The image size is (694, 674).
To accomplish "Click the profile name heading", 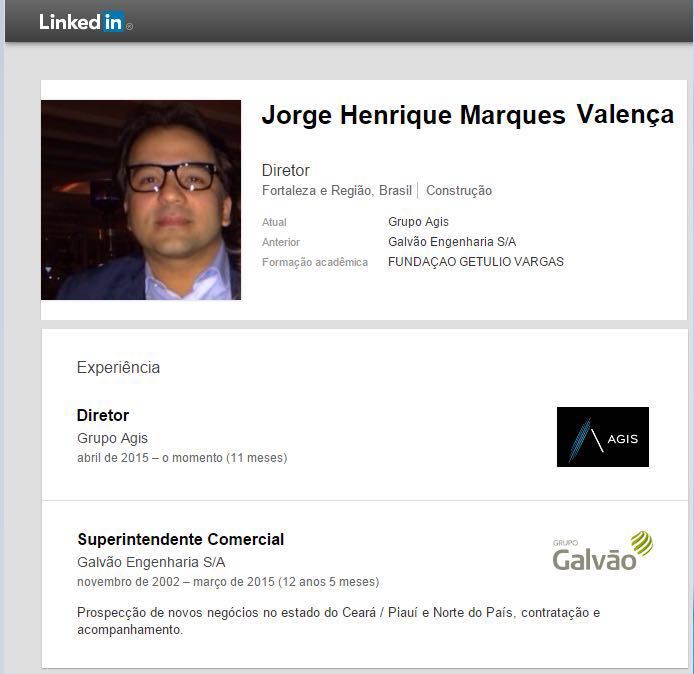I will [468, 115].
